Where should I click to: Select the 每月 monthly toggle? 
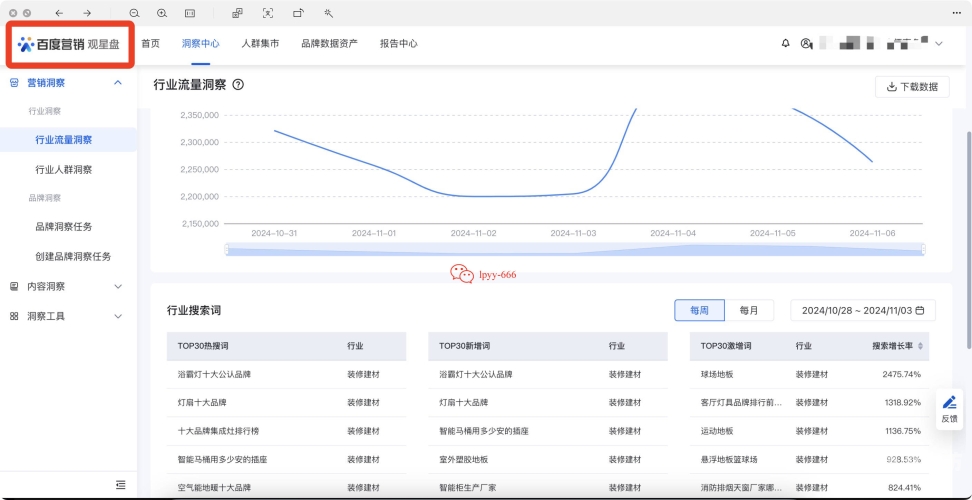click(x=749, y=310)
